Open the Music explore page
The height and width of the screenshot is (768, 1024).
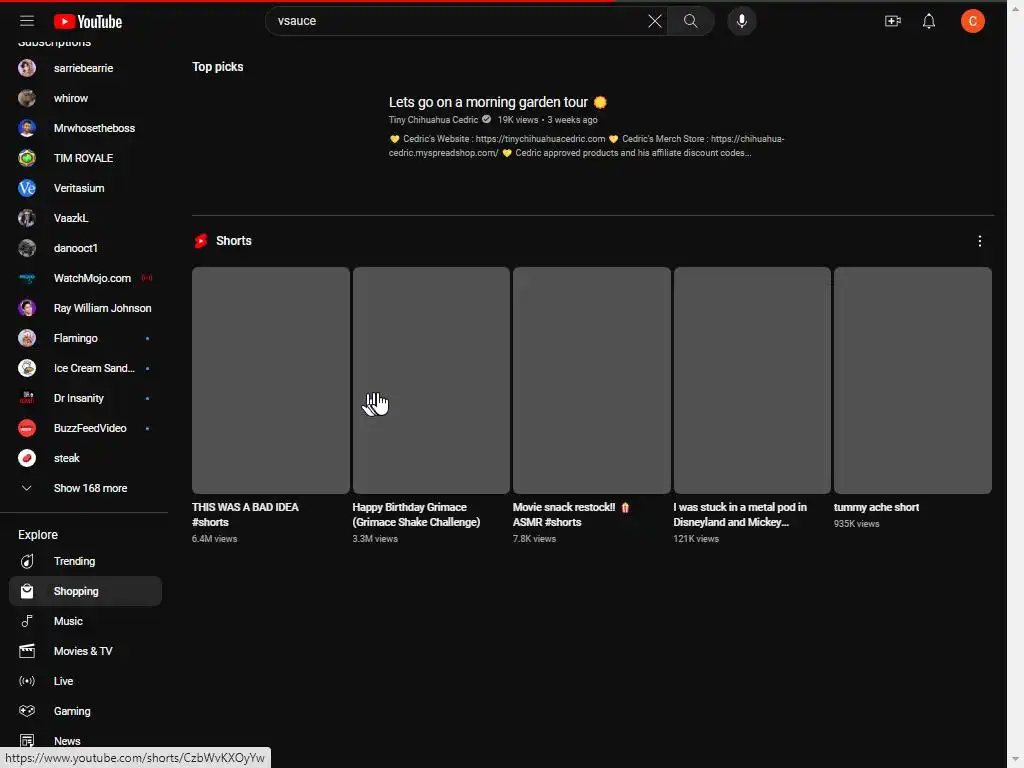tap(85, 621)
